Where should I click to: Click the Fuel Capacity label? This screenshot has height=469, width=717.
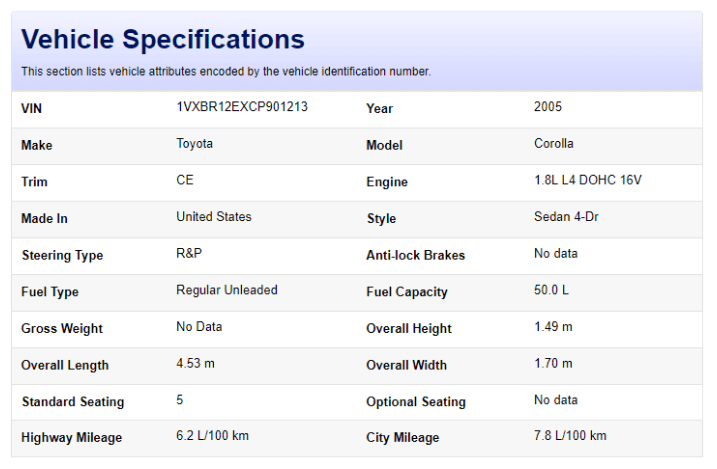[x=407, y=292]
